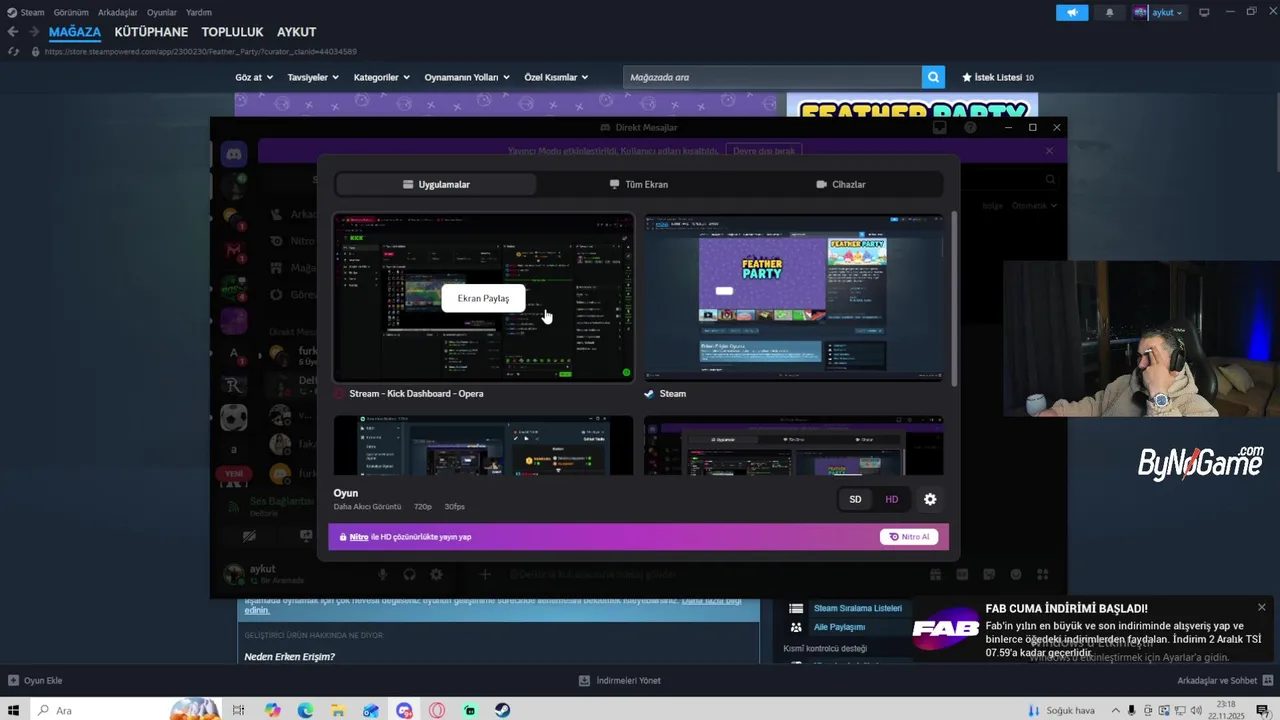Expand the Otomatik dropdown in Discord

(1034, 205)
